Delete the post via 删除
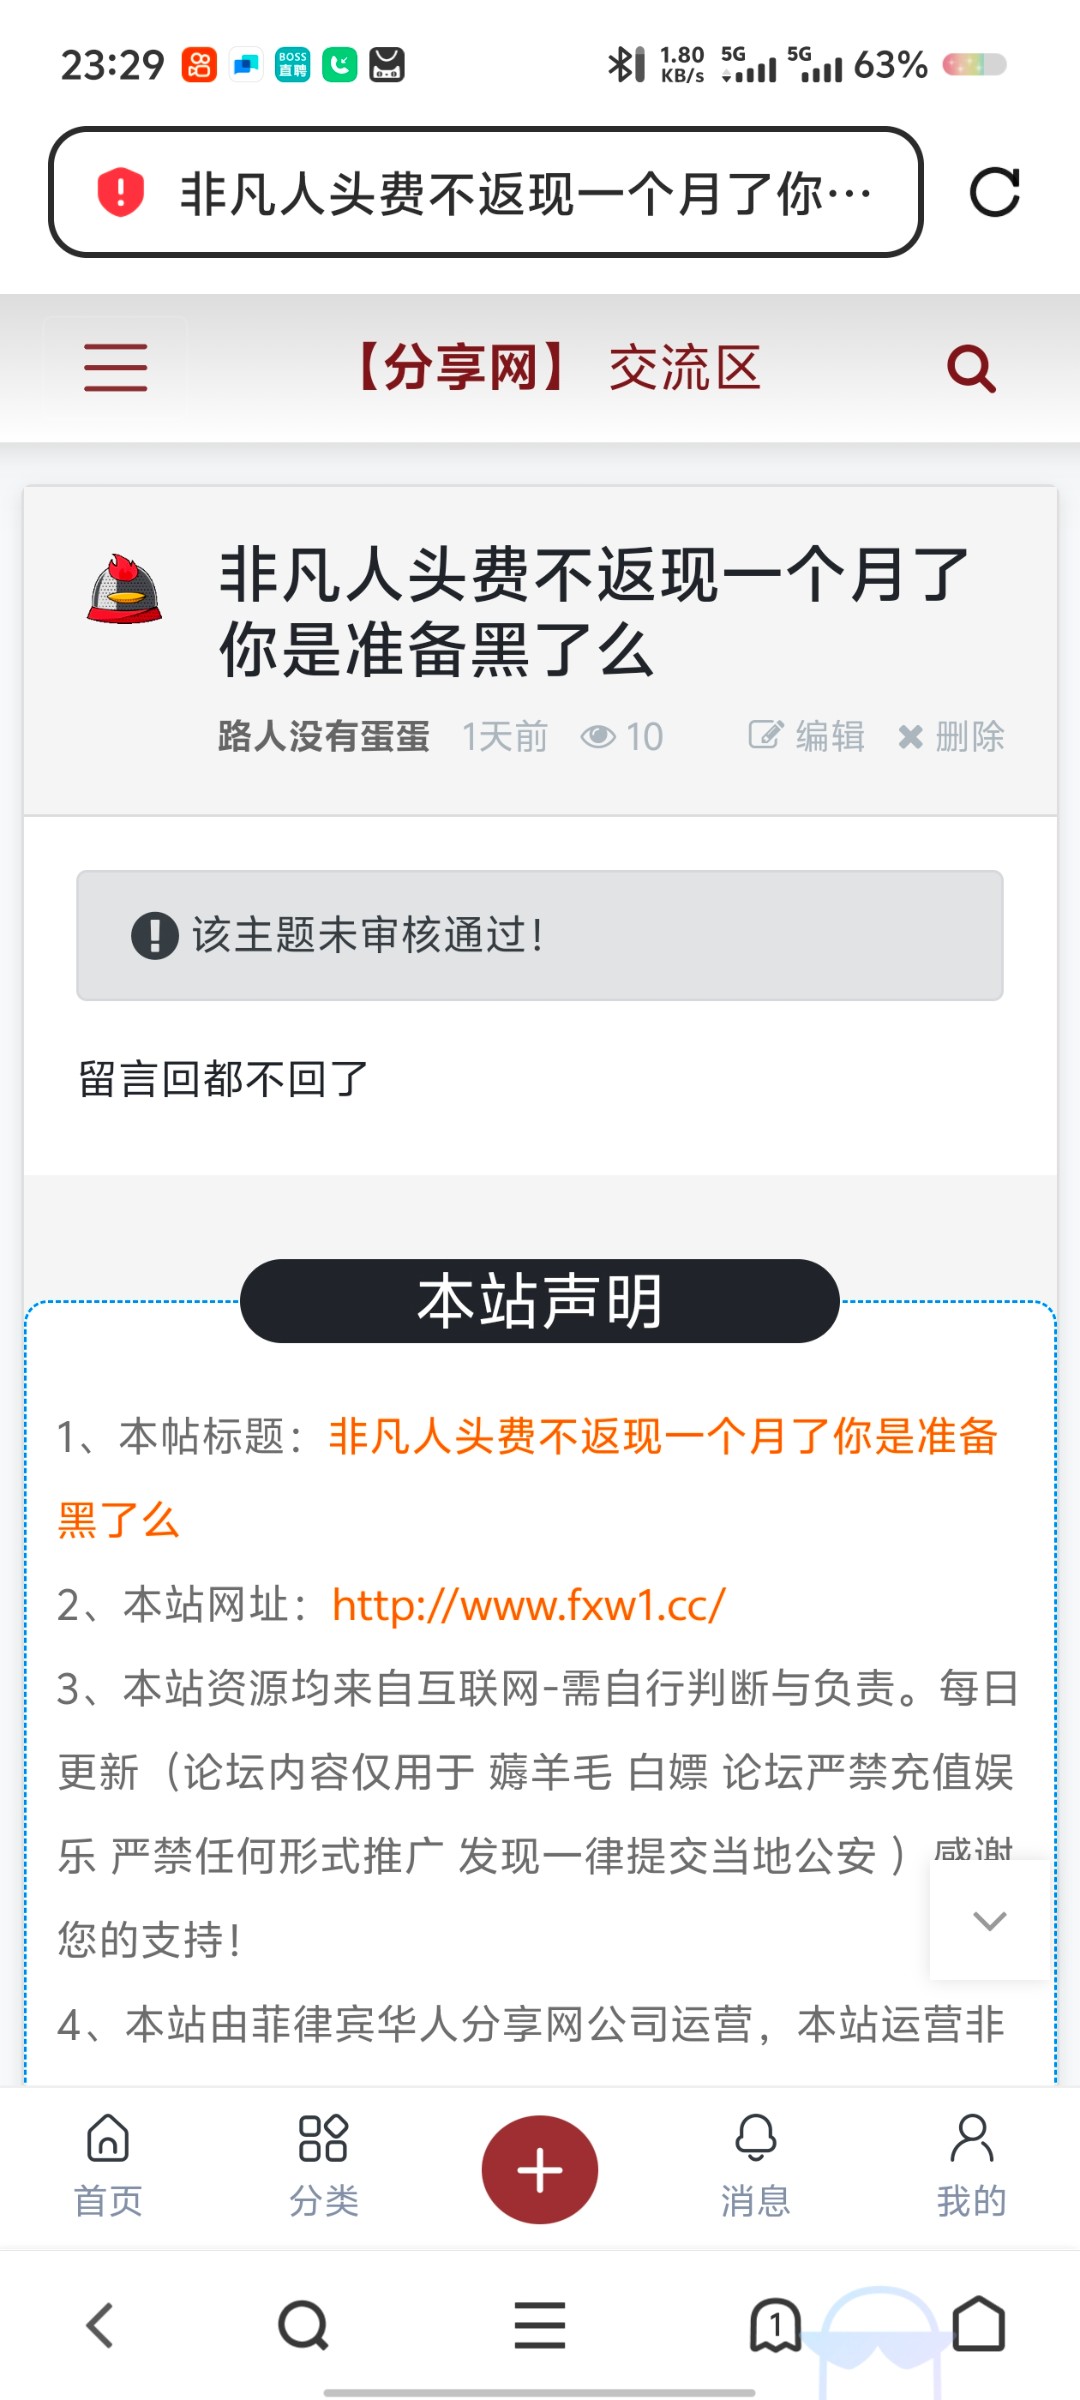Viewport: 1080px width, 2400px height. 950,736
